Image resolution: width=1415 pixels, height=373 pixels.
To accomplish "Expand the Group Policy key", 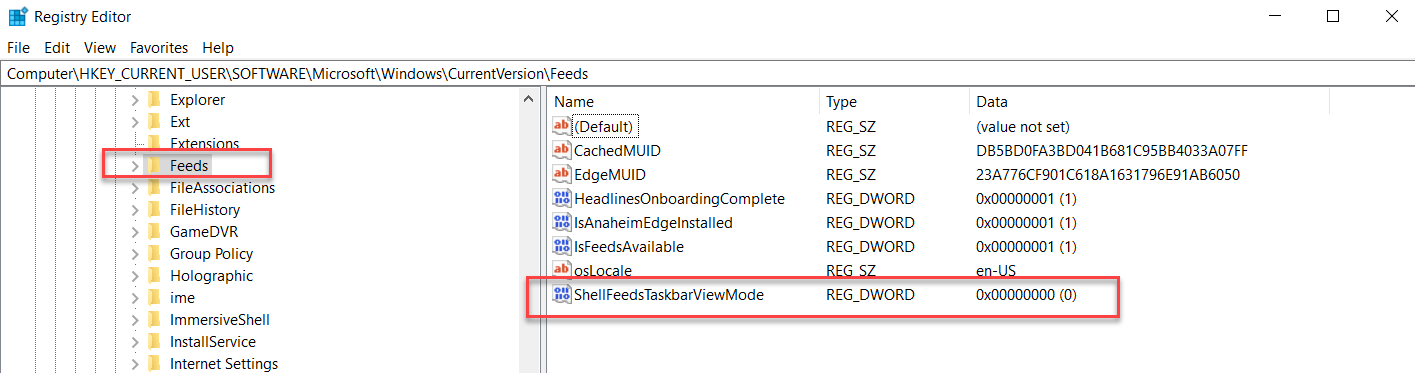I will pyautogui.click(x=134, y=254).
